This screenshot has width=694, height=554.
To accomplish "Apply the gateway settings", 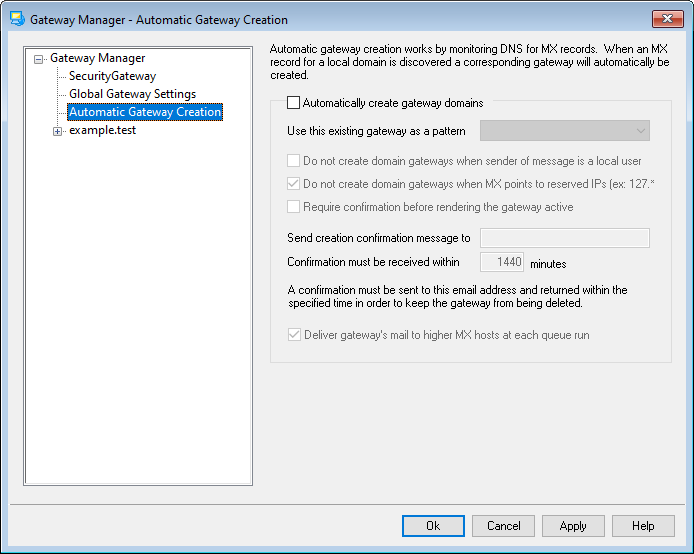I will (x=573, y=526).
